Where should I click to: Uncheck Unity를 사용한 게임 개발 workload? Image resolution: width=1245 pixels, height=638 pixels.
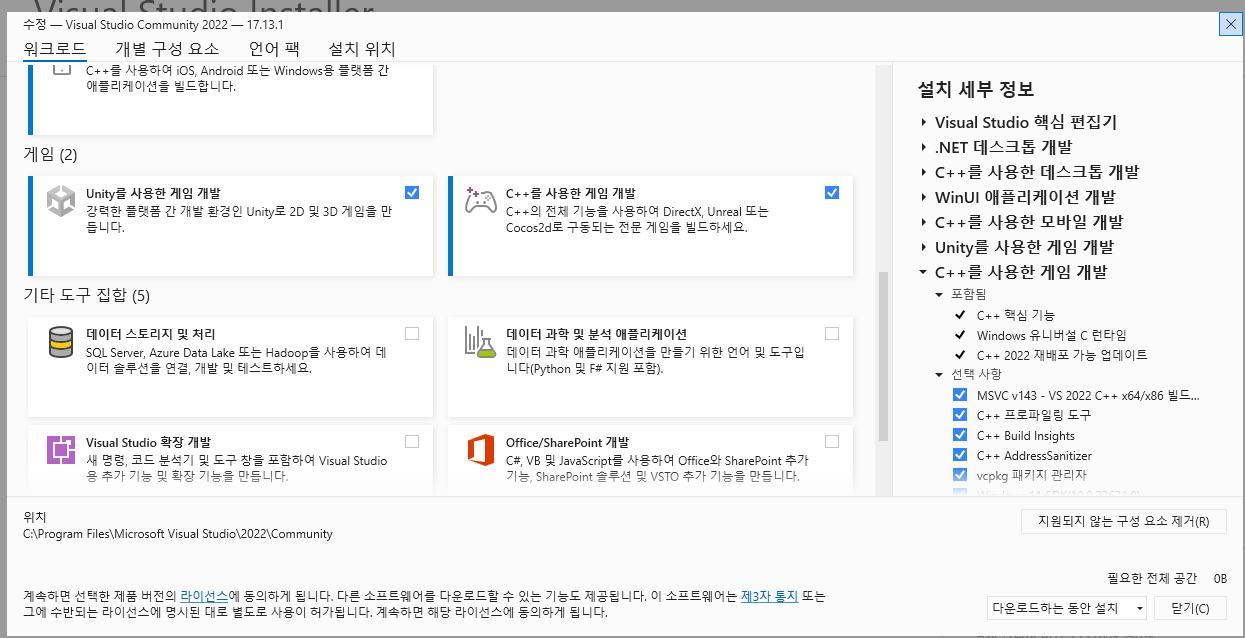412,192
